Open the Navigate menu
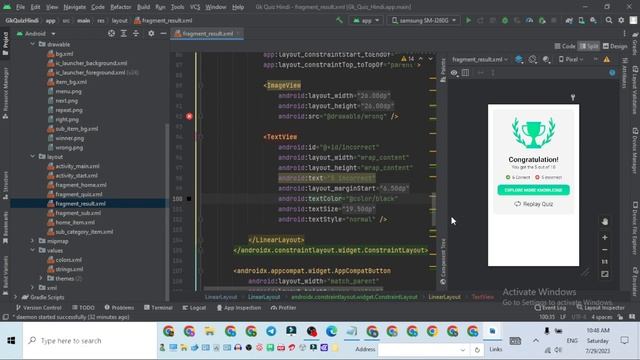The image size is (640, 360). (75, 7)
